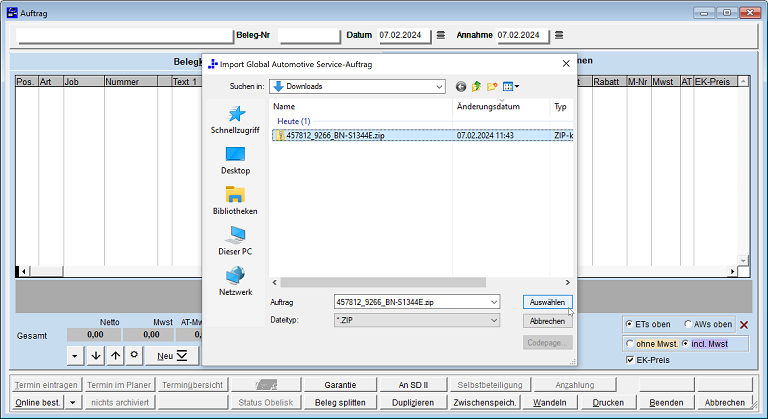Click the Beleg-Nr input field
The image size is (768, 419).
pos(309,35)
